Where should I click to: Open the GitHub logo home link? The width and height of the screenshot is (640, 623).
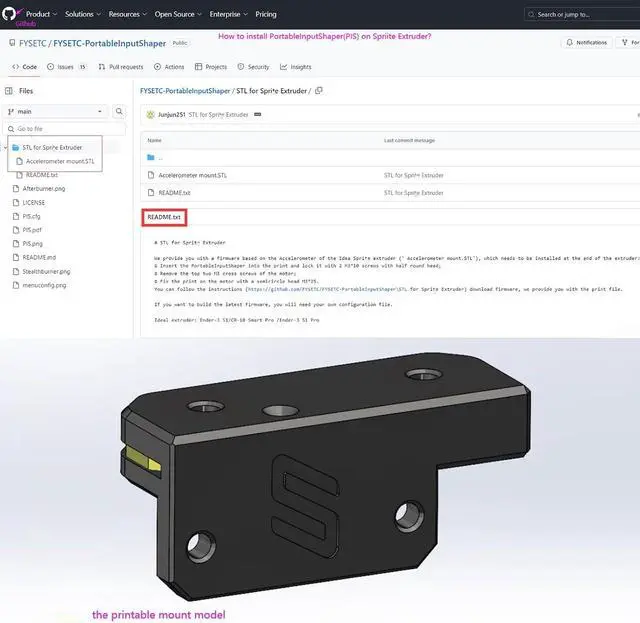coord(9,14)
